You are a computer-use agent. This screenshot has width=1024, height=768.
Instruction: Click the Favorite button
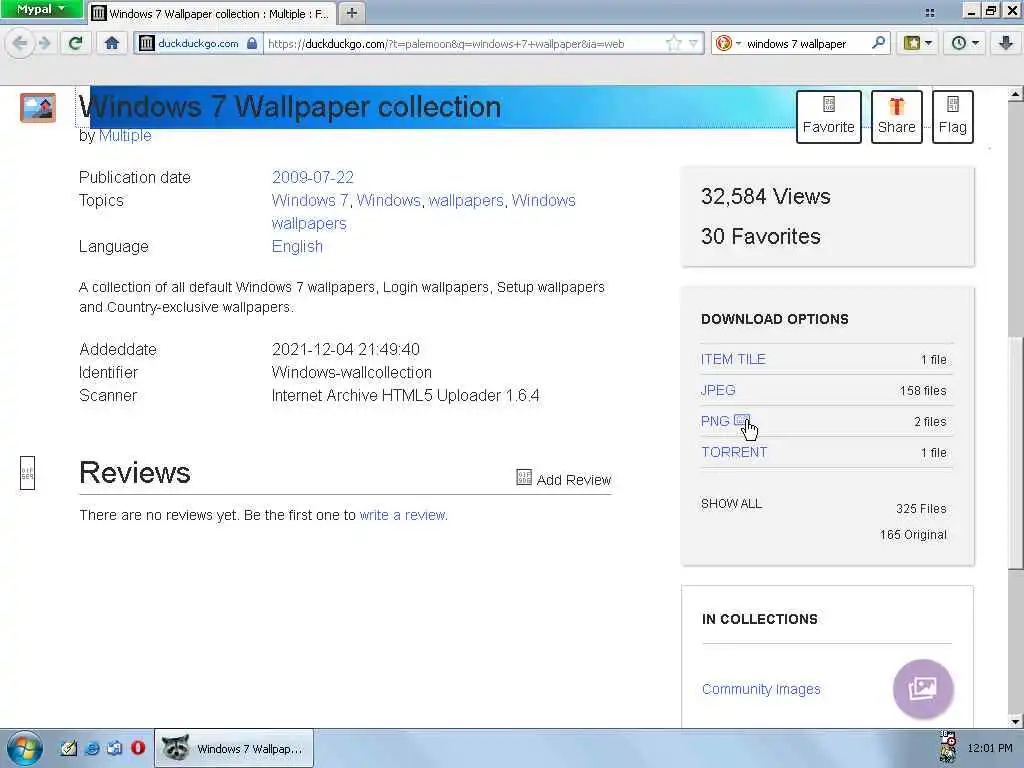tap(829, 117)
